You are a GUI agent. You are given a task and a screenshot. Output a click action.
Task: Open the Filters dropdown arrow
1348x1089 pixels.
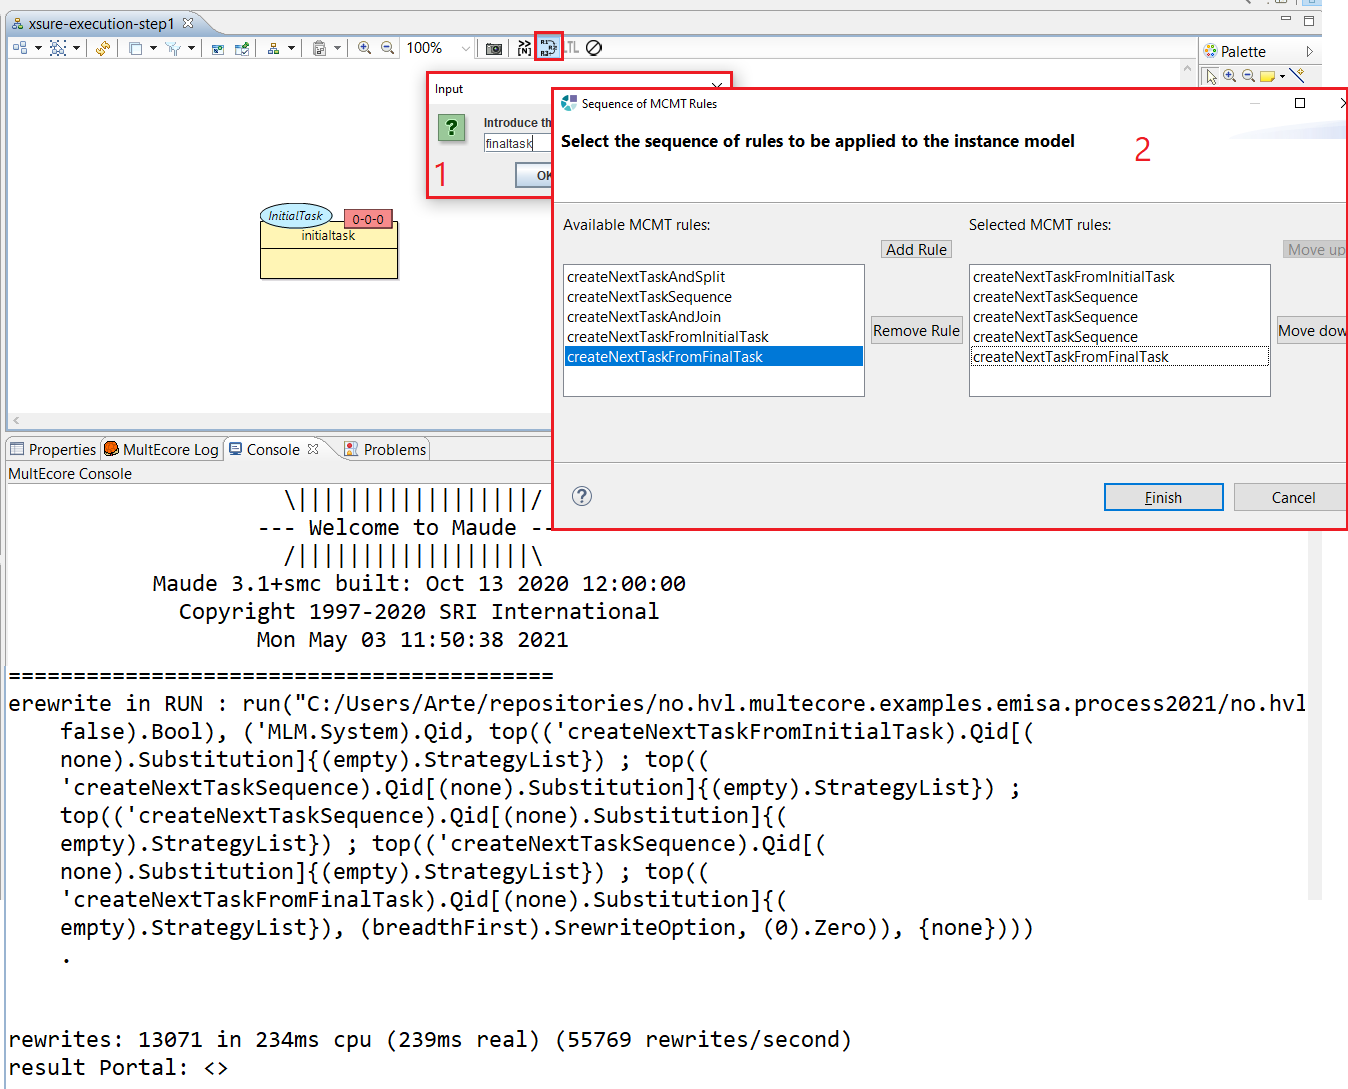191,48
